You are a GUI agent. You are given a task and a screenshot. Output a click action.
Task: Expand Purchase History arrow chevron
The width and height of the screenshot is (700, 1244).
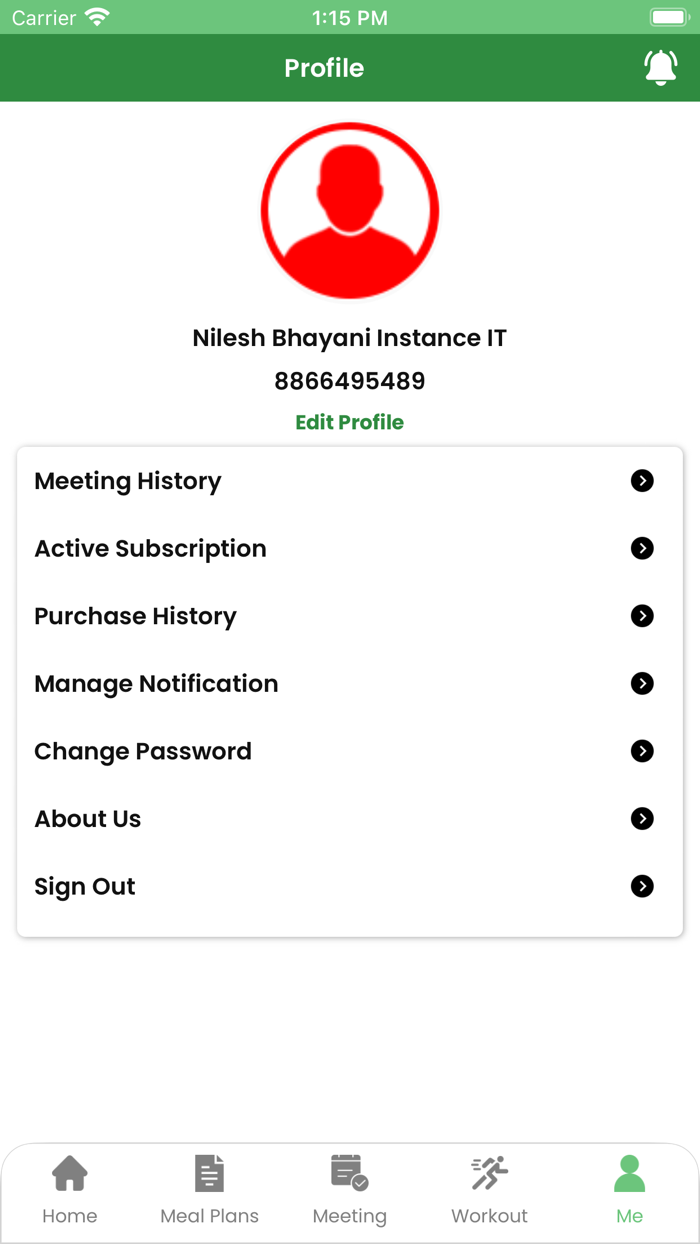[642, 616]
